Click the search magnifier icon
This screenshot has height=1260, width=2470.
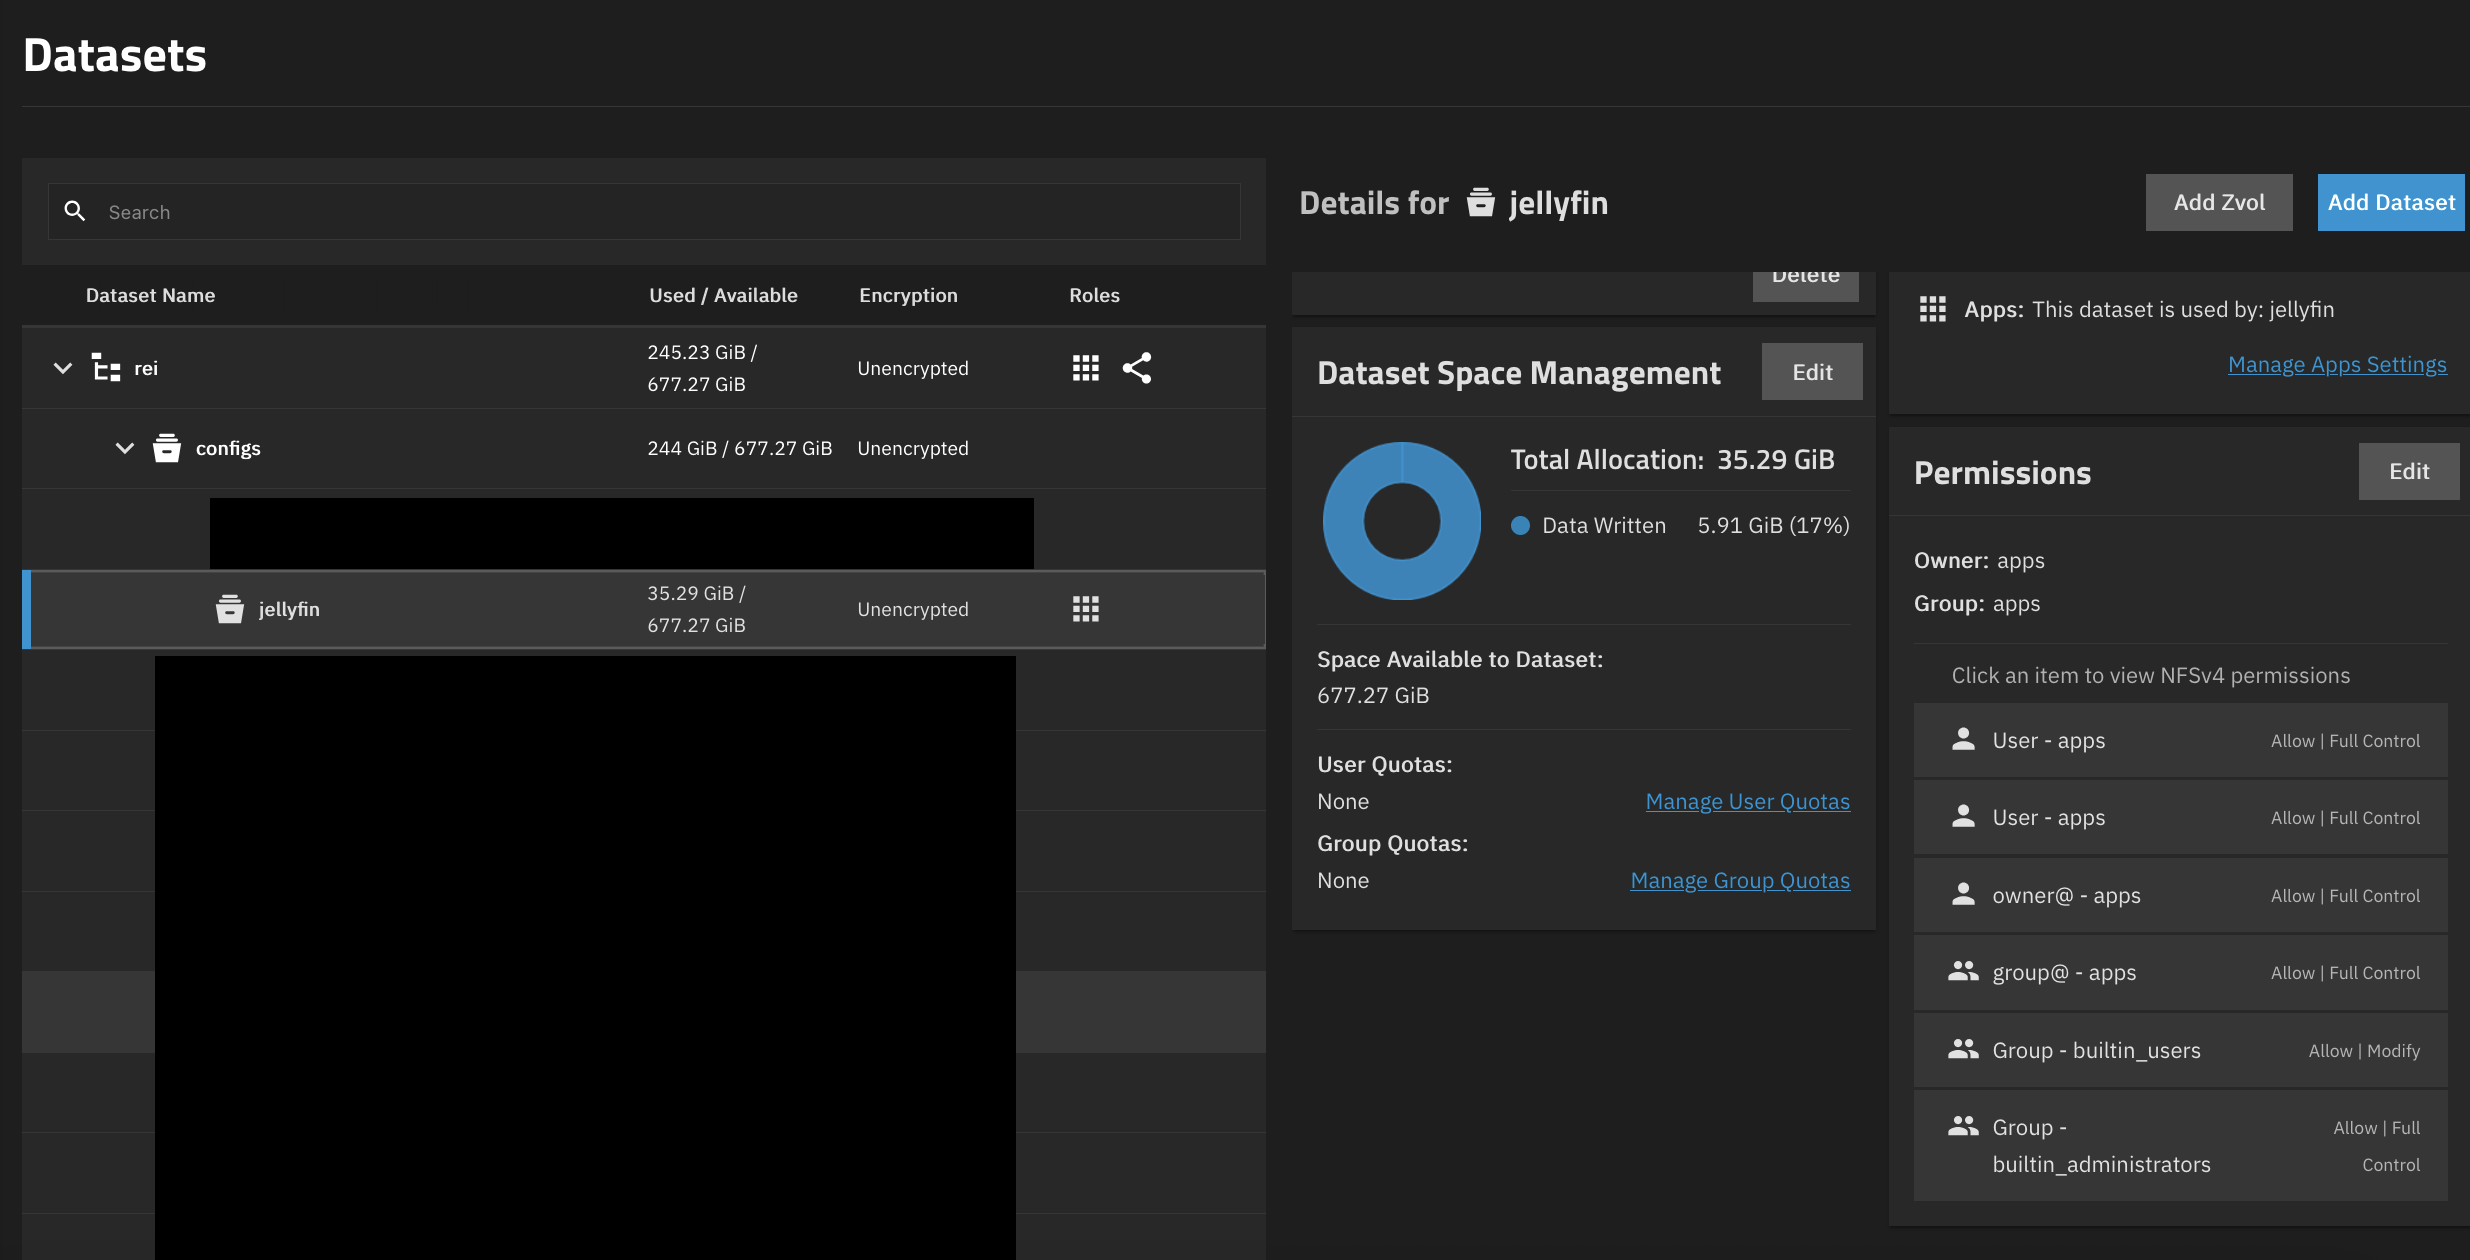[x=75, y=211]
